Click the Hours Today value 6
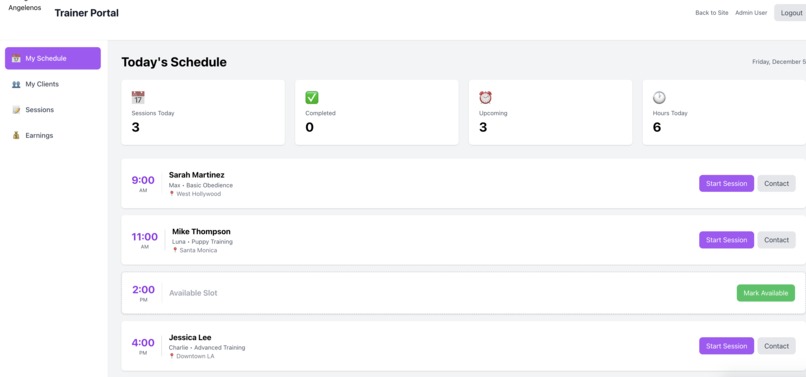 [x=657, y=127]
